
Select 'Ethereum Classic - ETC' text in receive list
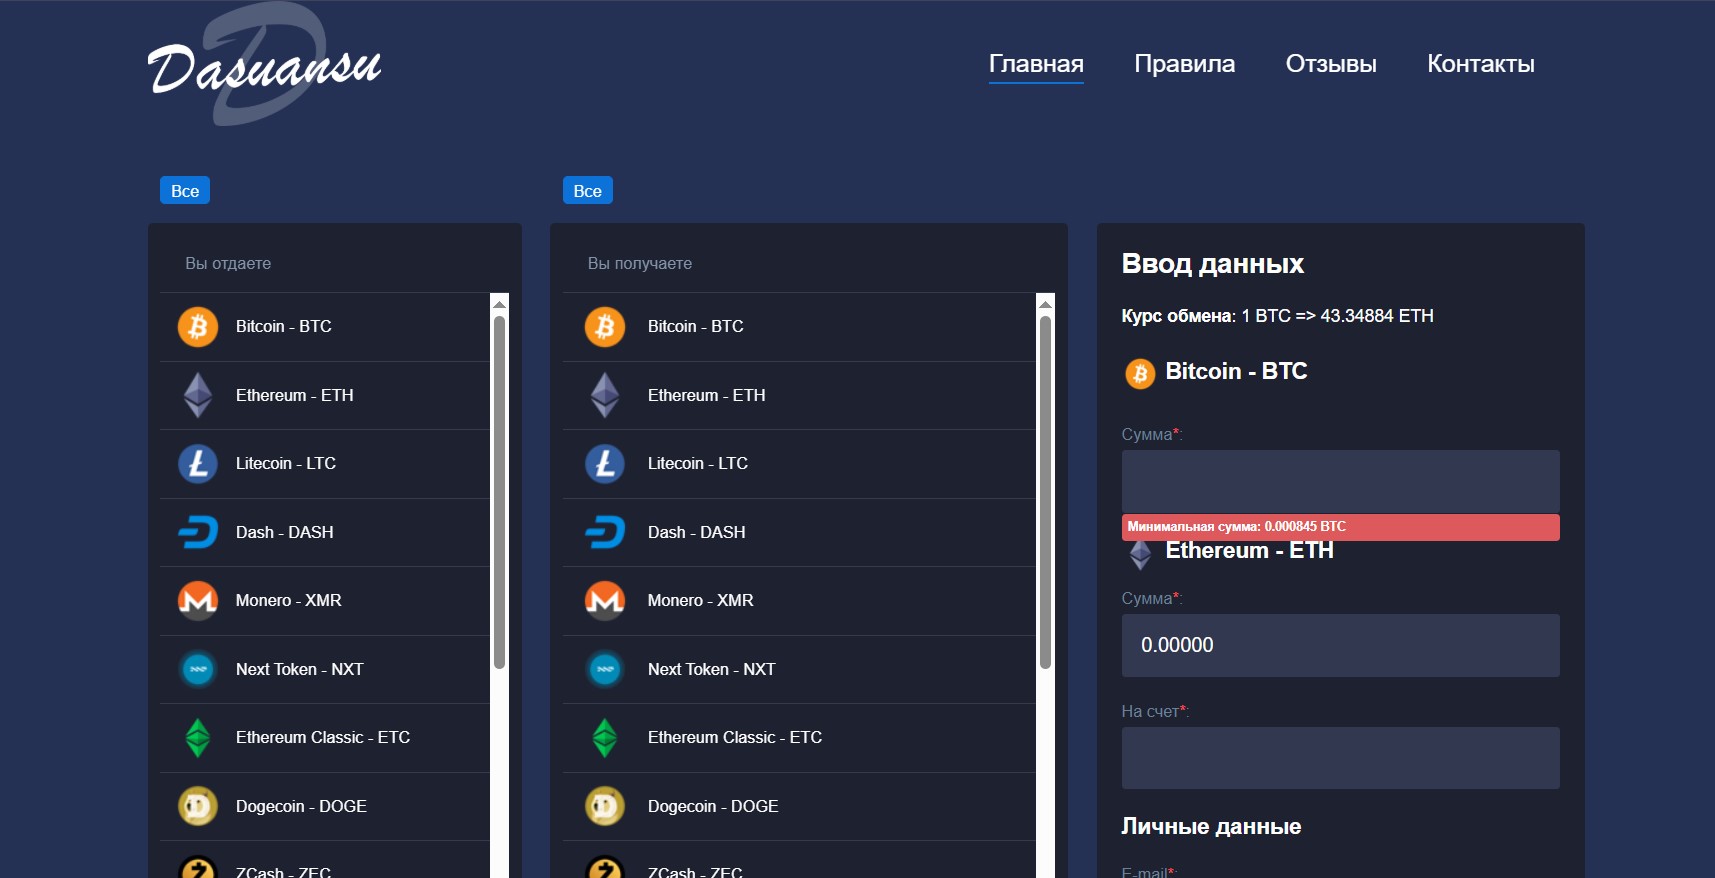click(735, 737)
